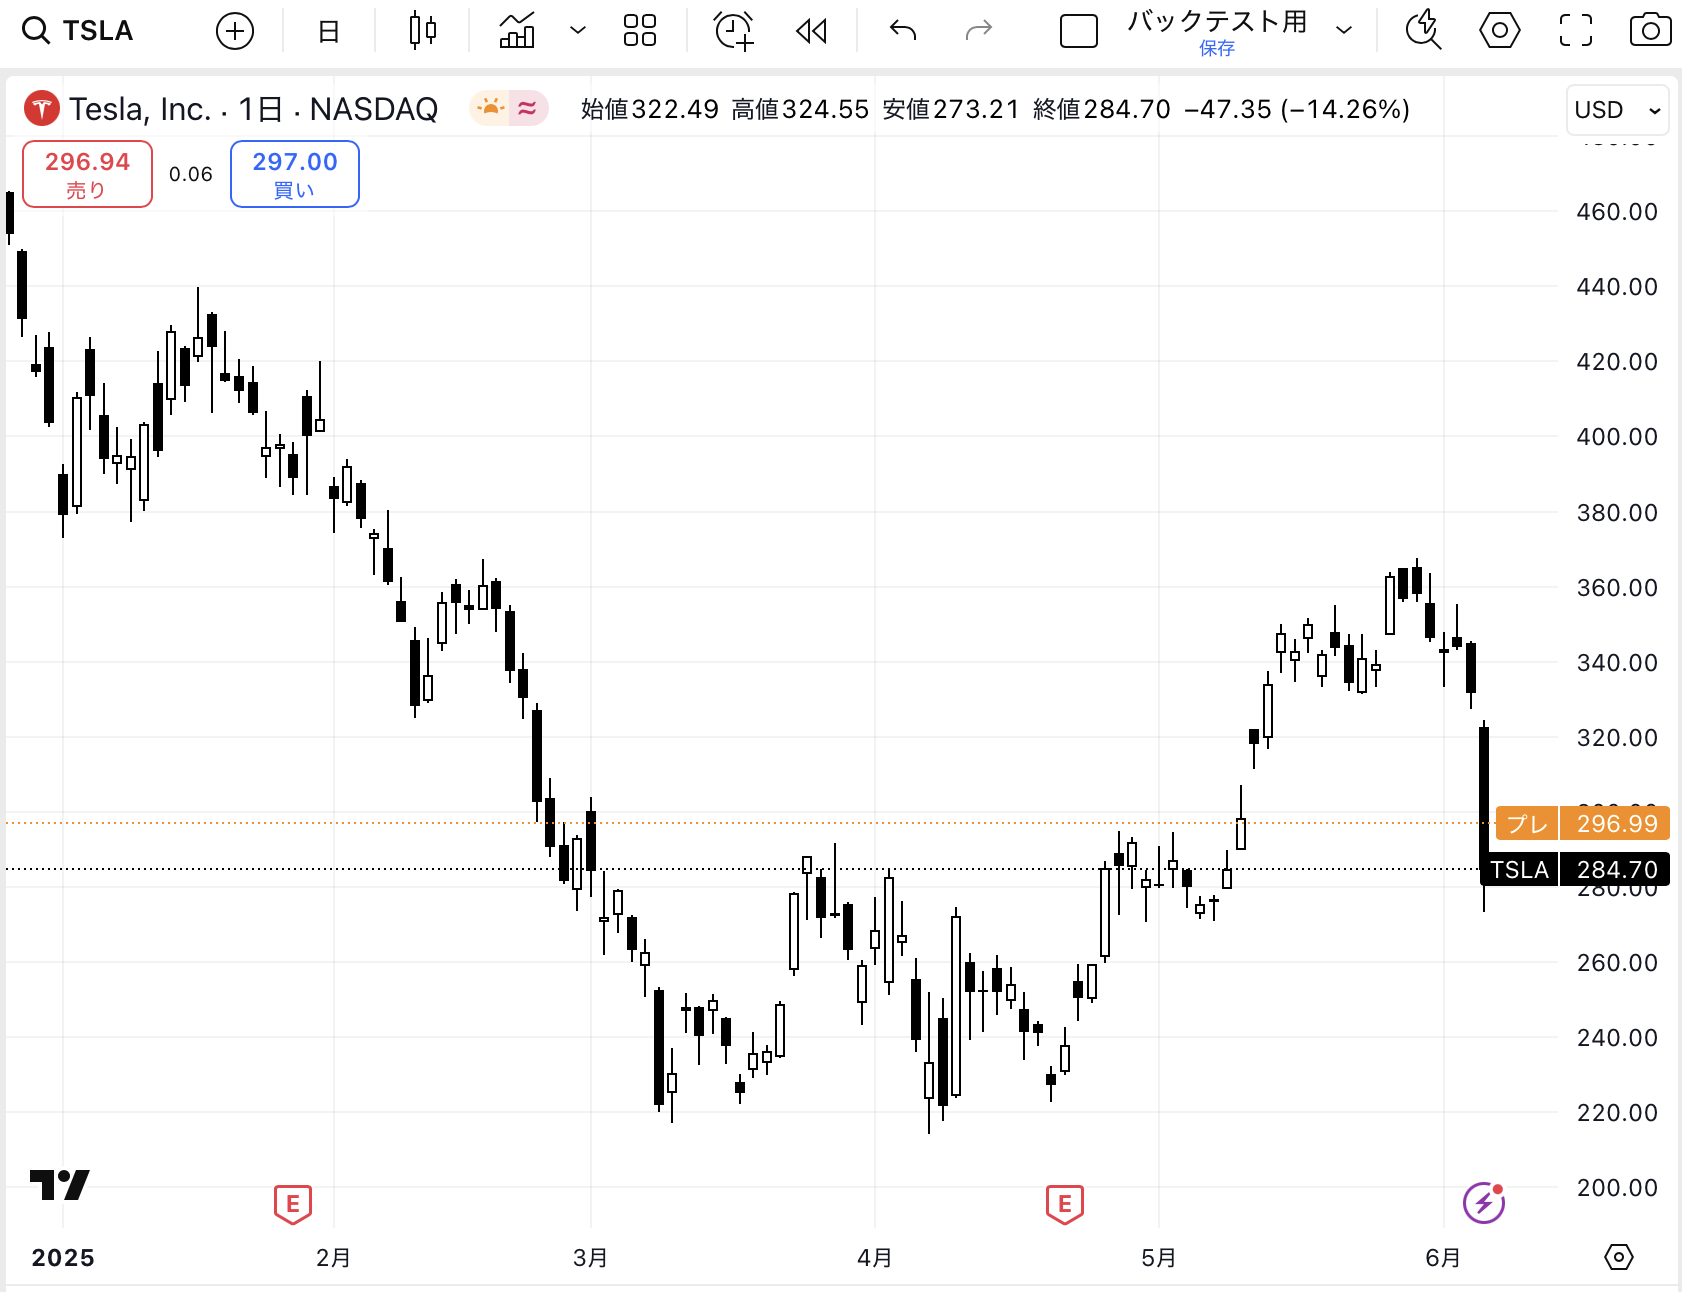Open the 日 timeframe interval selector
The height and width of the screenshot is (1292, 1682).
click(x=328, y=31)
